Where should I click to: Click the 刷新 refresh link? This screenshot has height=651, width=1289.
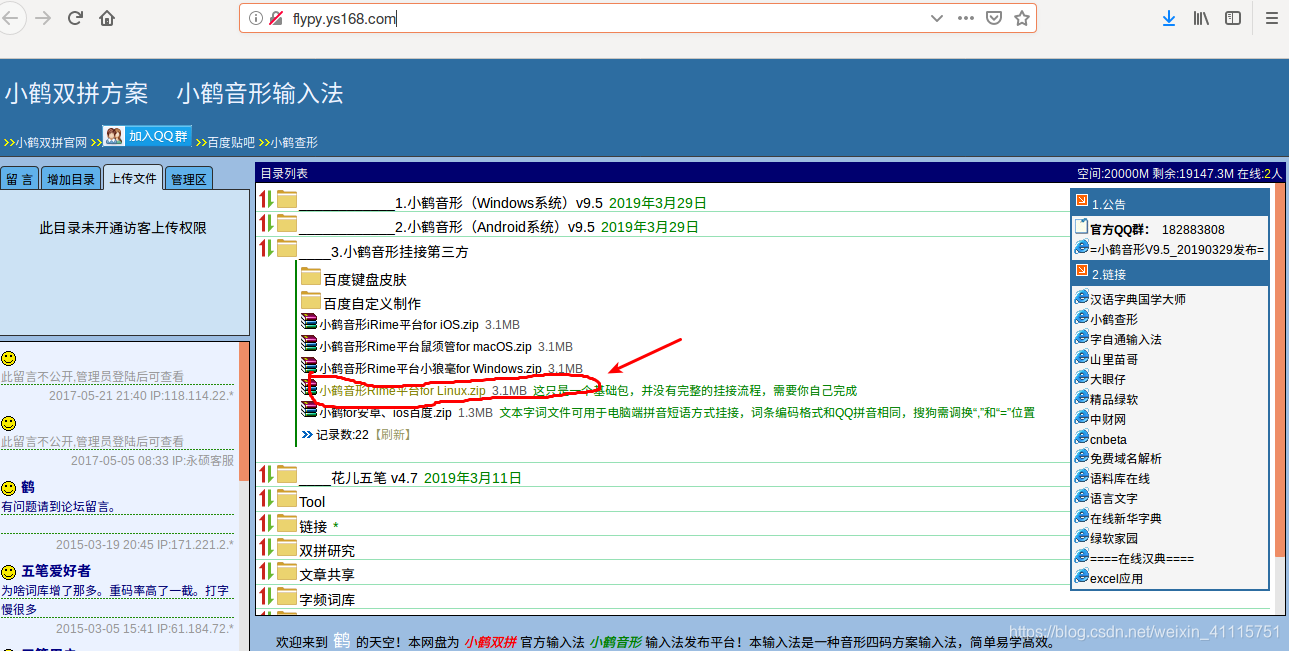(x=393, y=434)
